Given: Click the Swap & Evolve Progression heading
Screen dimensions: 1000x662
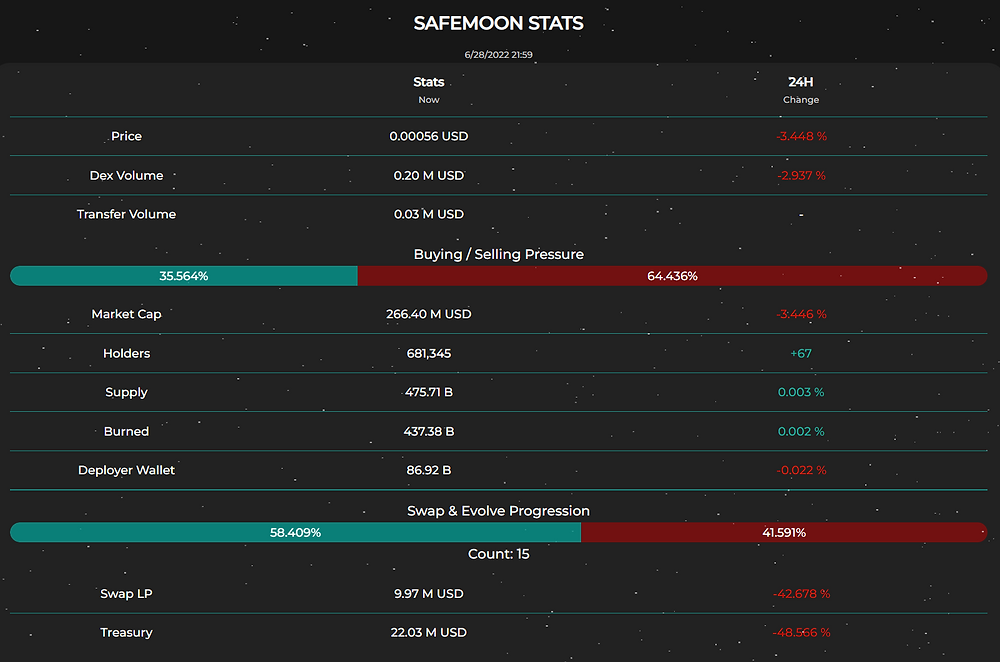Looking at the screenshot, I should pos(498,511).
